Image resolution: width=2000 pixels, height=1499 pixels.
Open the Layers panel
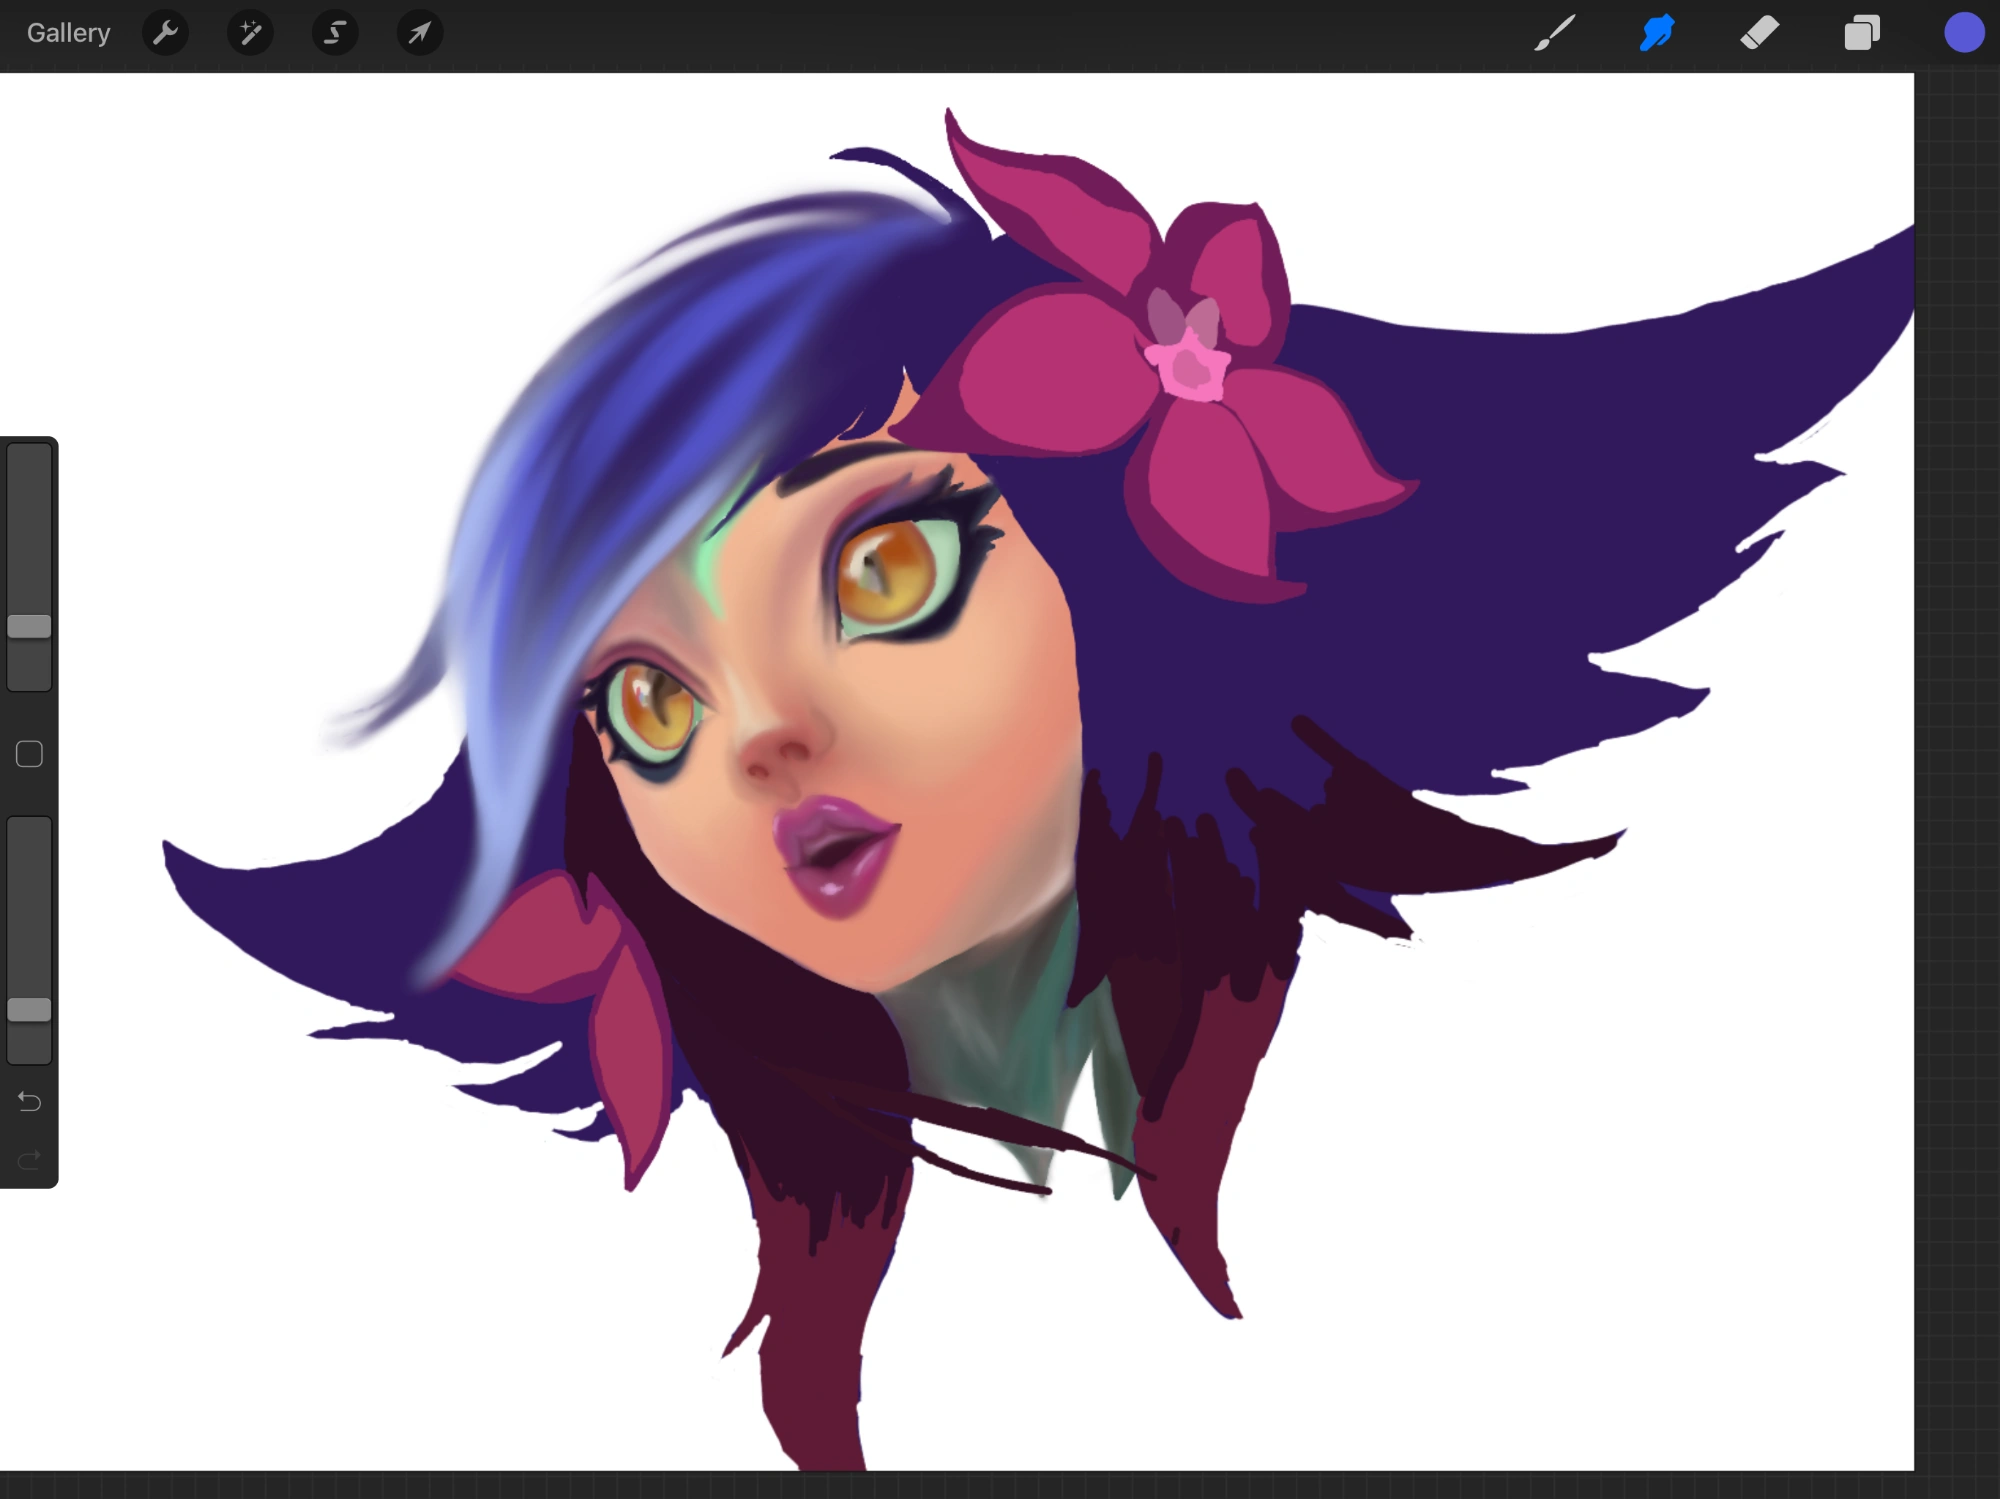click(x=1862, y=33)
